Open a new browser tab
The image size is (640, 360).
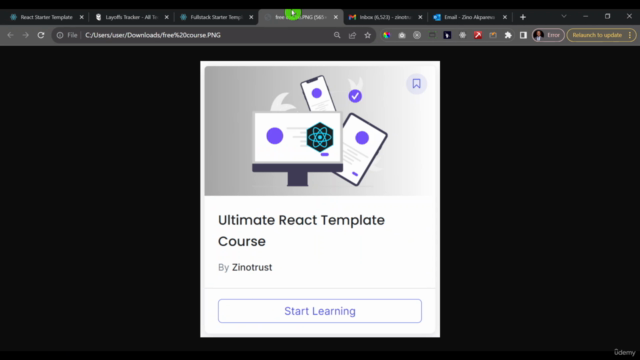(x=523, y=17)
